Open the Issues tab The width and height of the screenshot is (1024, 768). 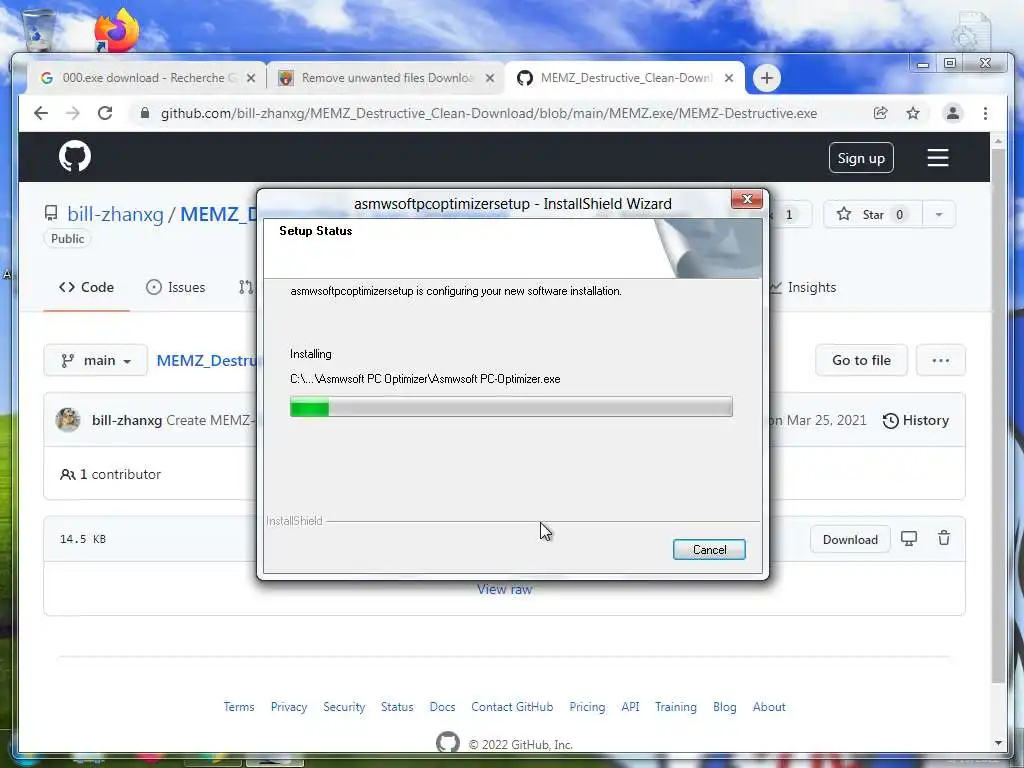click(176, 287)
